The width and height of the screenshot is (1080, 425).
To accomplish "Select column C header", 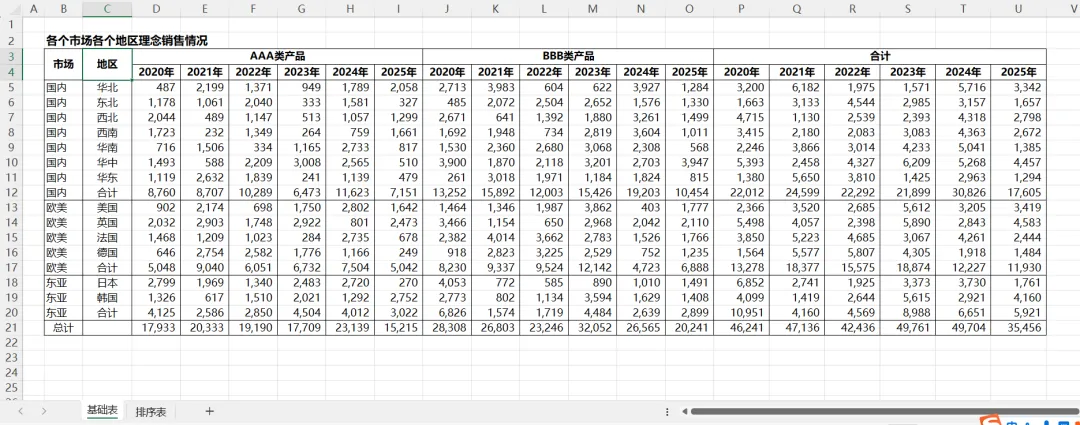I will click(107, 9).
